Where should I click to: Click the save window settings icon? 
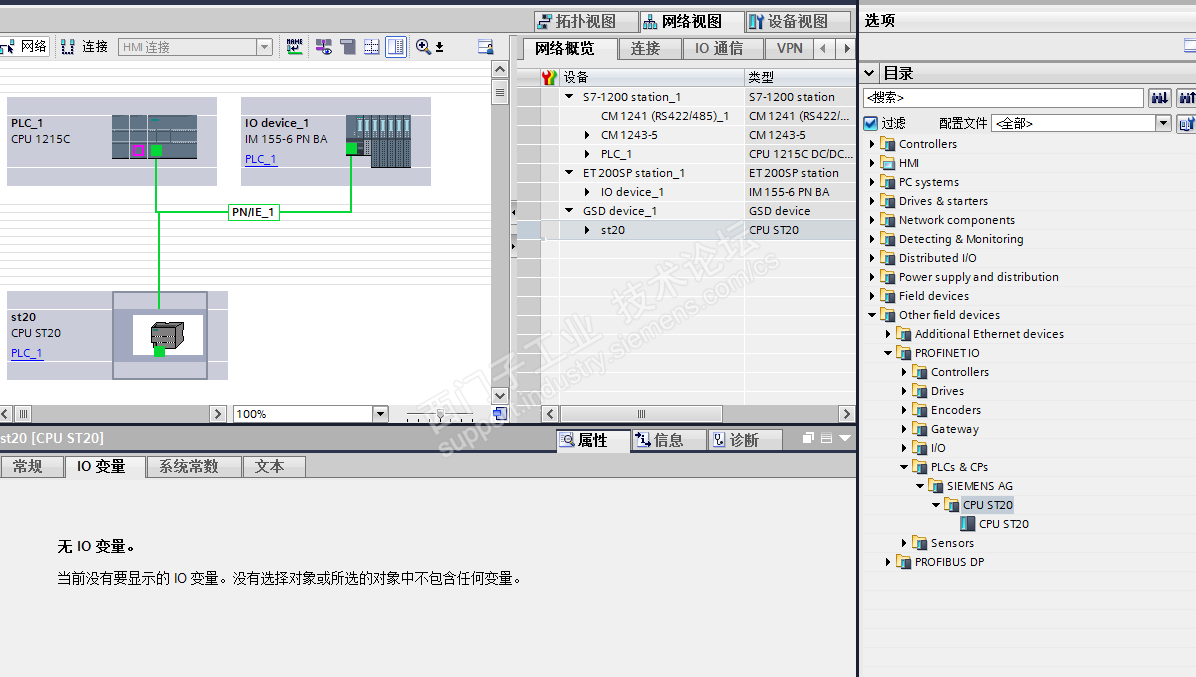coord(485,47)
